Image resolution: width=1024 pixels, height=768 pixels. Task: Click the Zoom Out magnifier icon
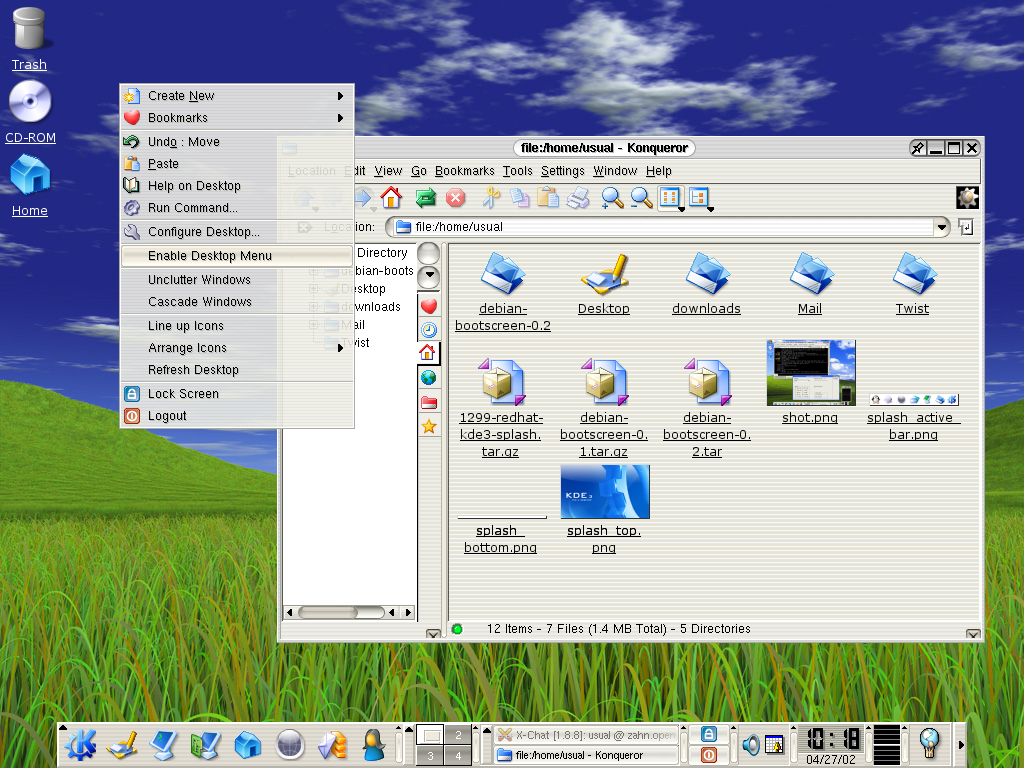coord(641,197)
